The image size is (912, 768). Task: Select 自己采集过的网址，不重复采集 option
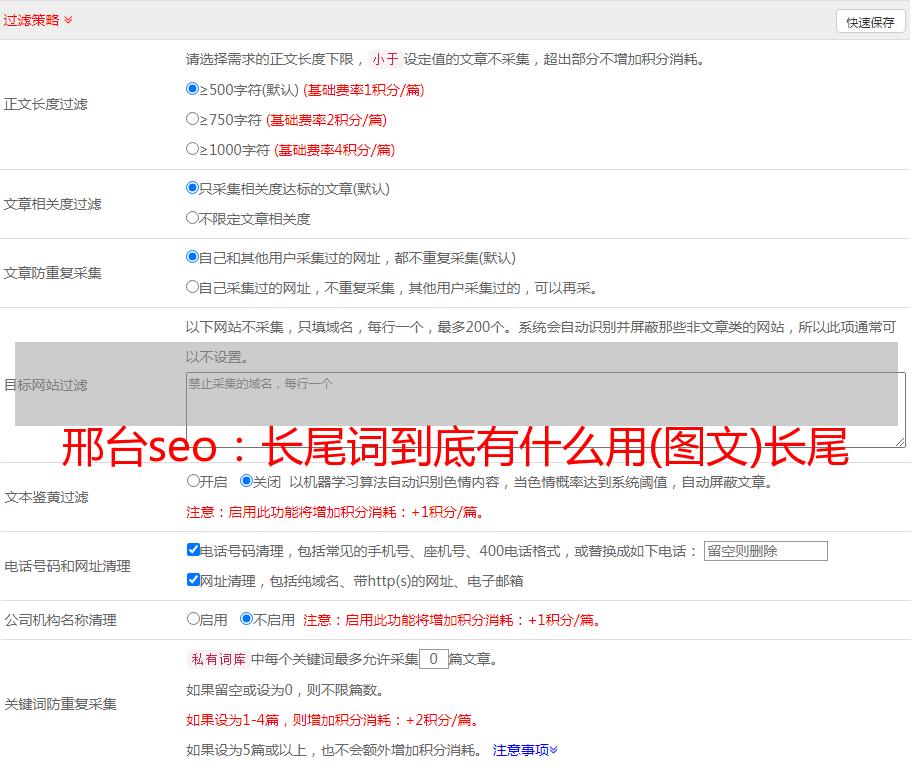click(x=193, y=286)
